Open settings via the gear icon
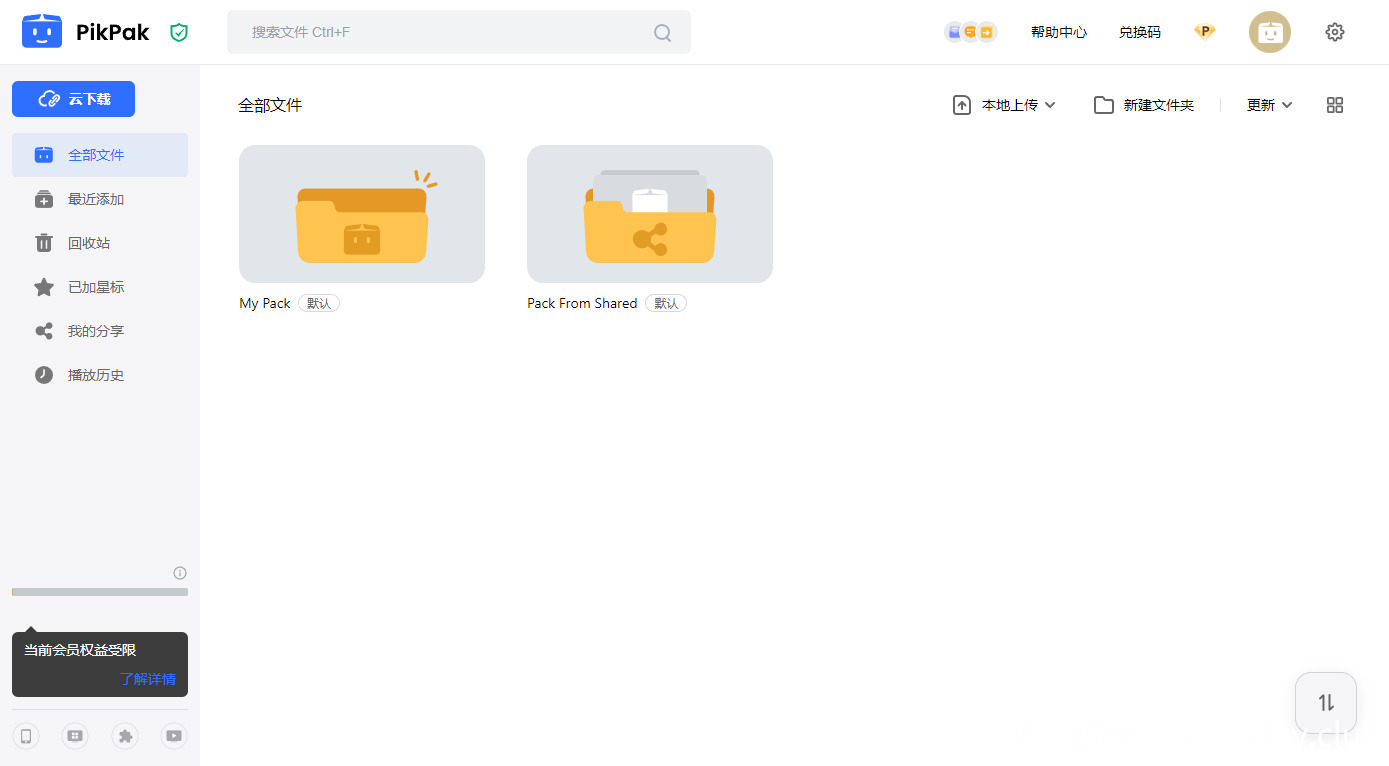The height and width of the screenshot is (766, 1389). click(1334, 32)
